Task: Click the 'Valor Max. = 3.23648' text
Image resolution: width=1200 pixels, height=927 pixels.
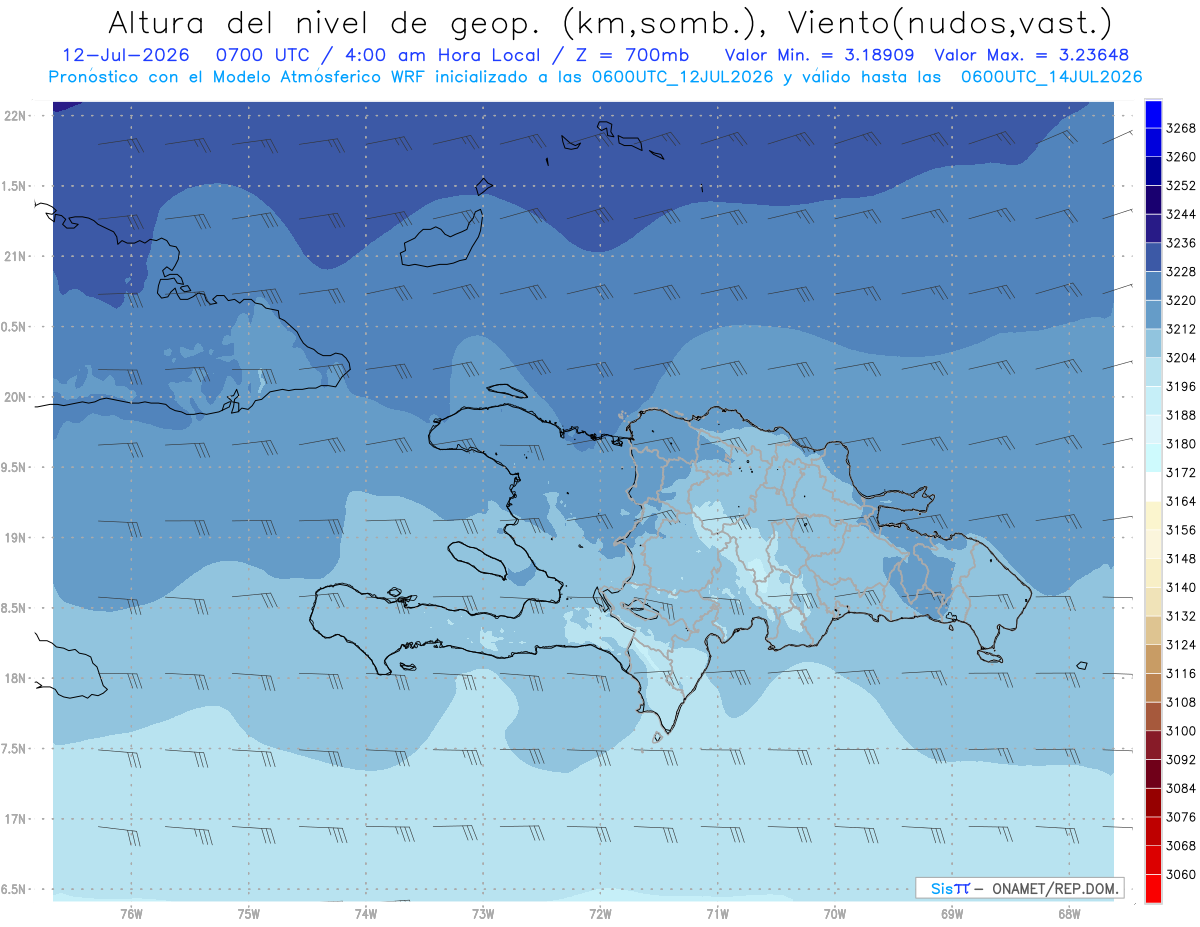Action: coord(1031,55)
